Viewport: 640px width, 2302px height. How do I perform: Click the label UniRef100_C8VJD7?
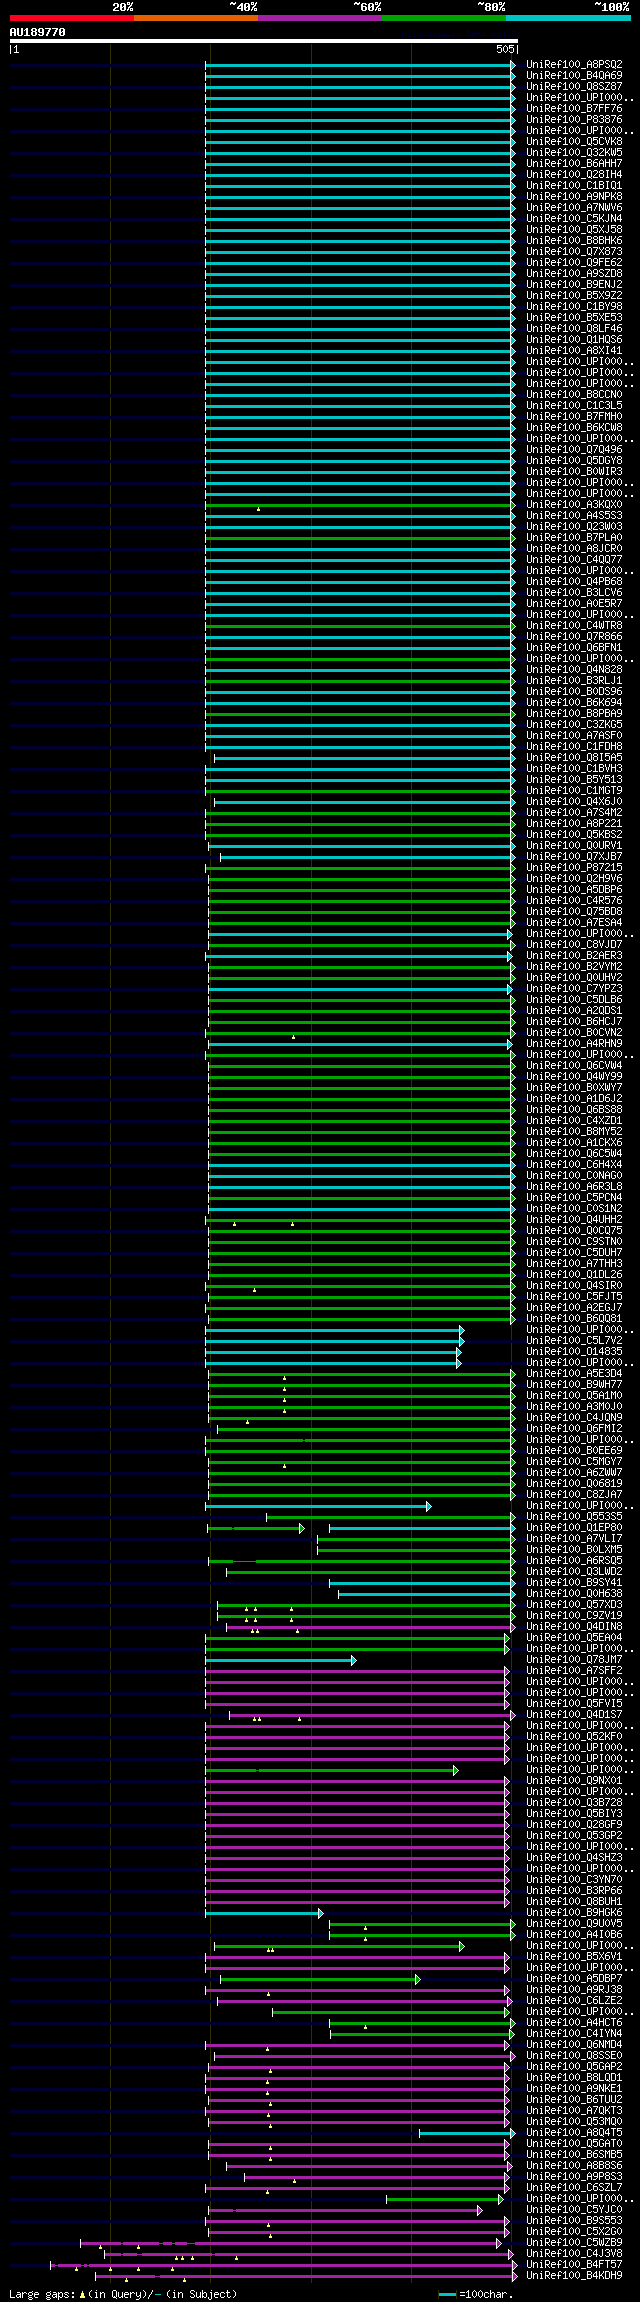[x=574, y=945]
